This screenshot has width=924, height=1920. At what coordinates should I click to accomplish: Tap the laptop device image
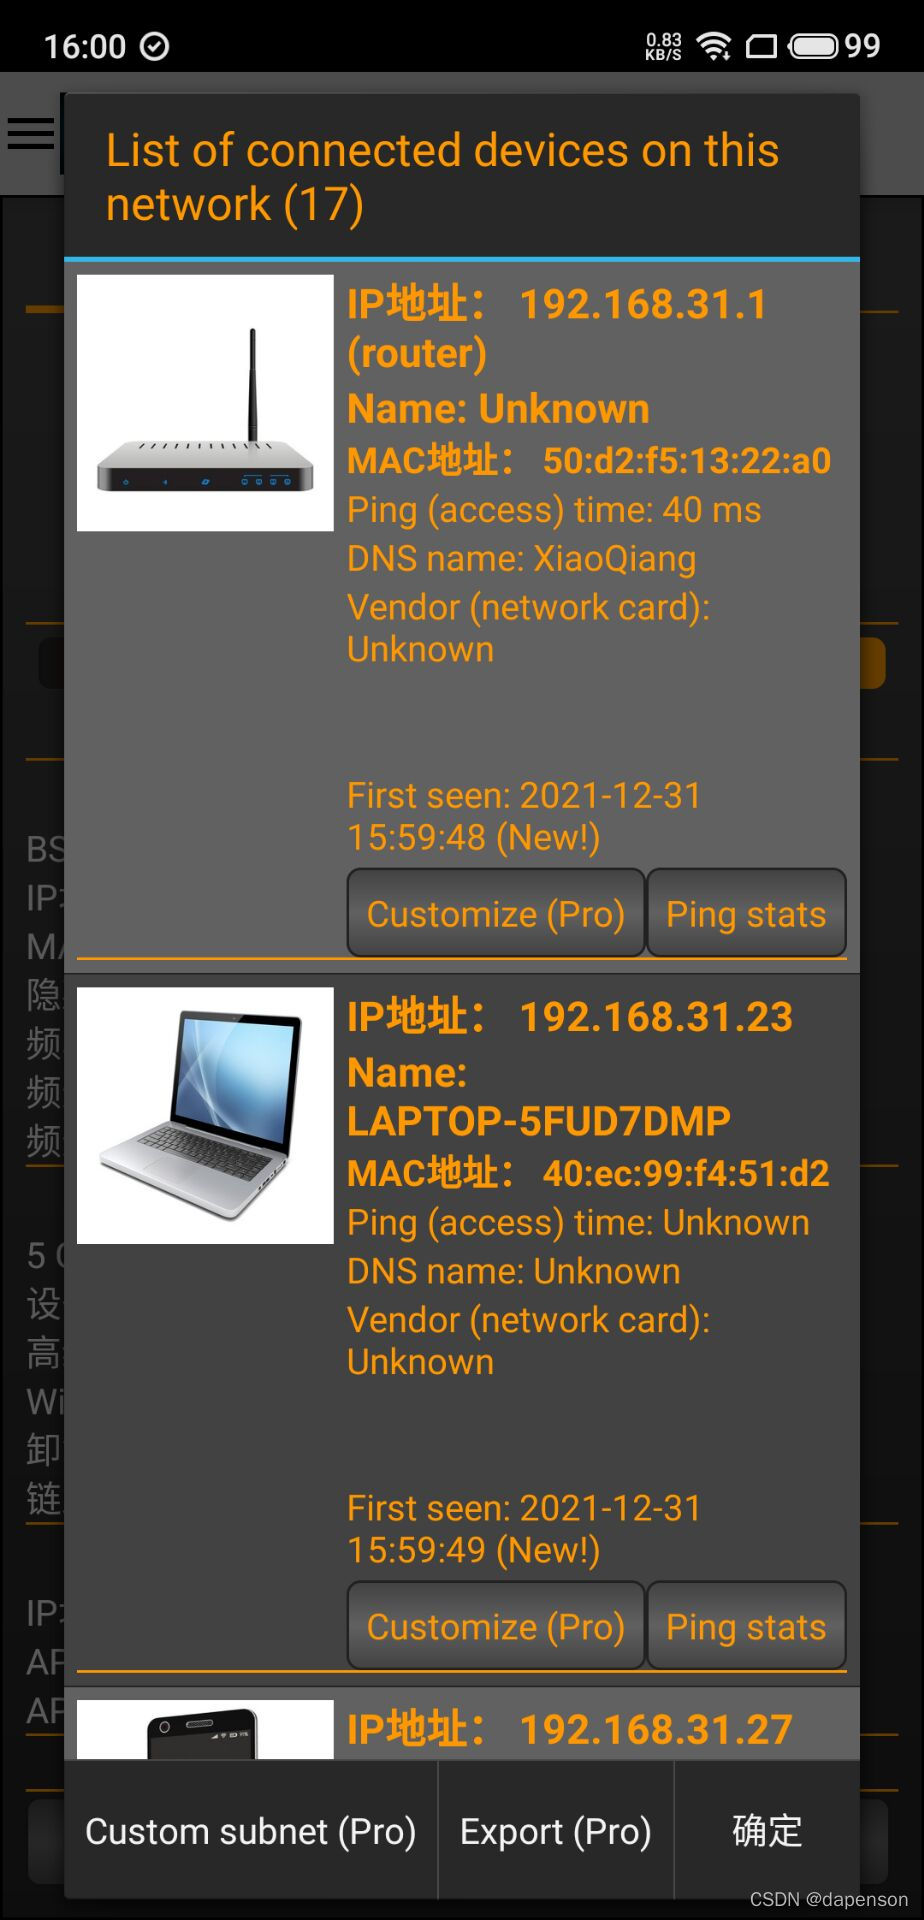205,1116
